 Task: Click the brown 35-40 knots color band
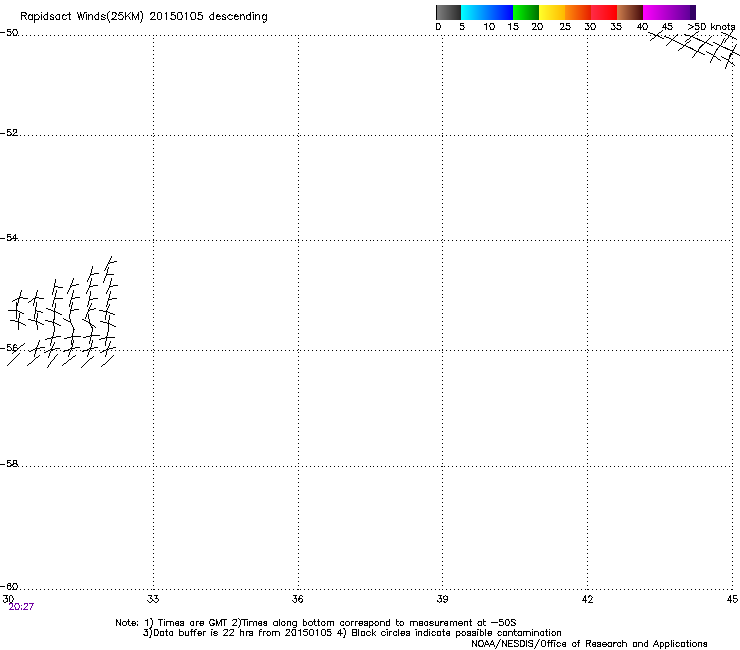coord(630,12)
